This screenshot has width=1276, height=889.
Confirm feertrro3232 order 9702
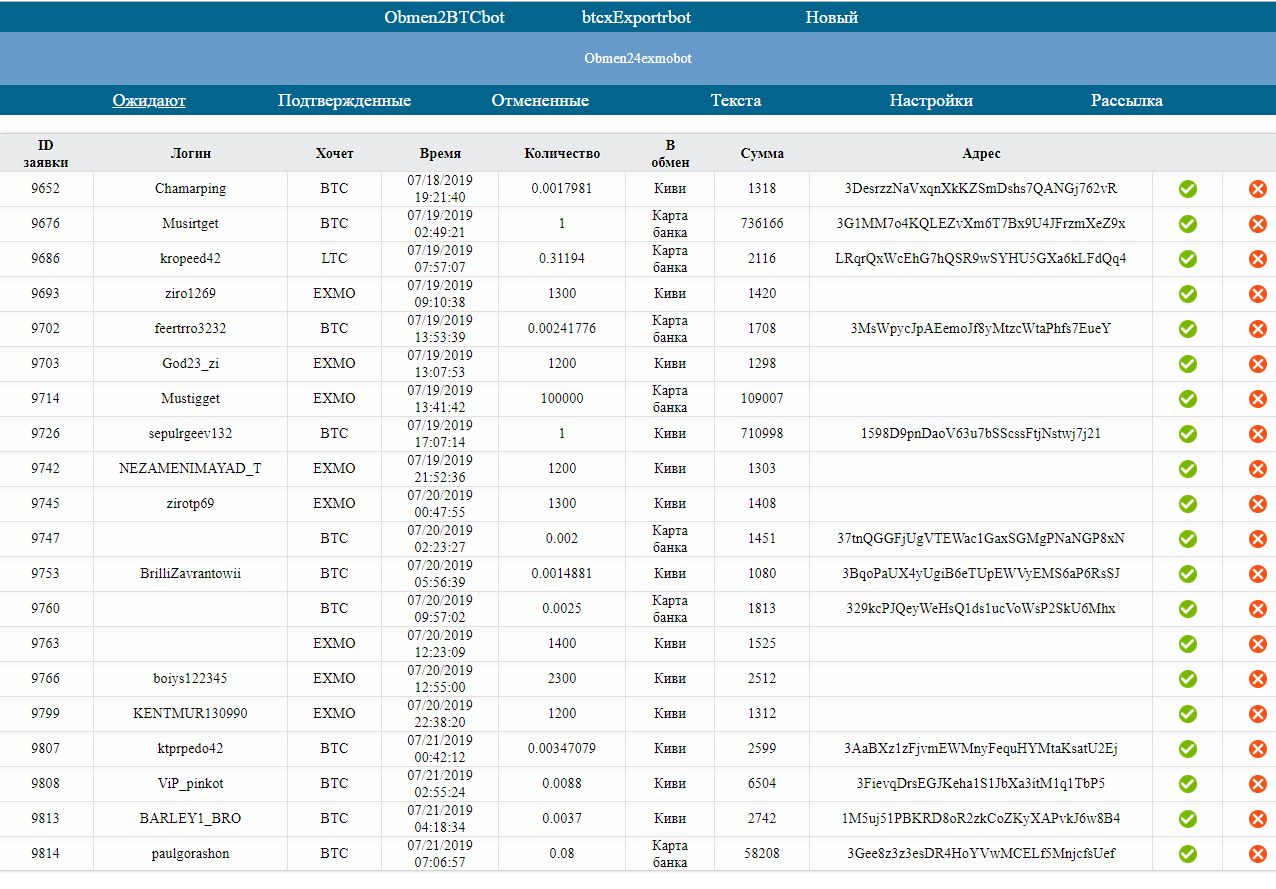point(1188,329)
